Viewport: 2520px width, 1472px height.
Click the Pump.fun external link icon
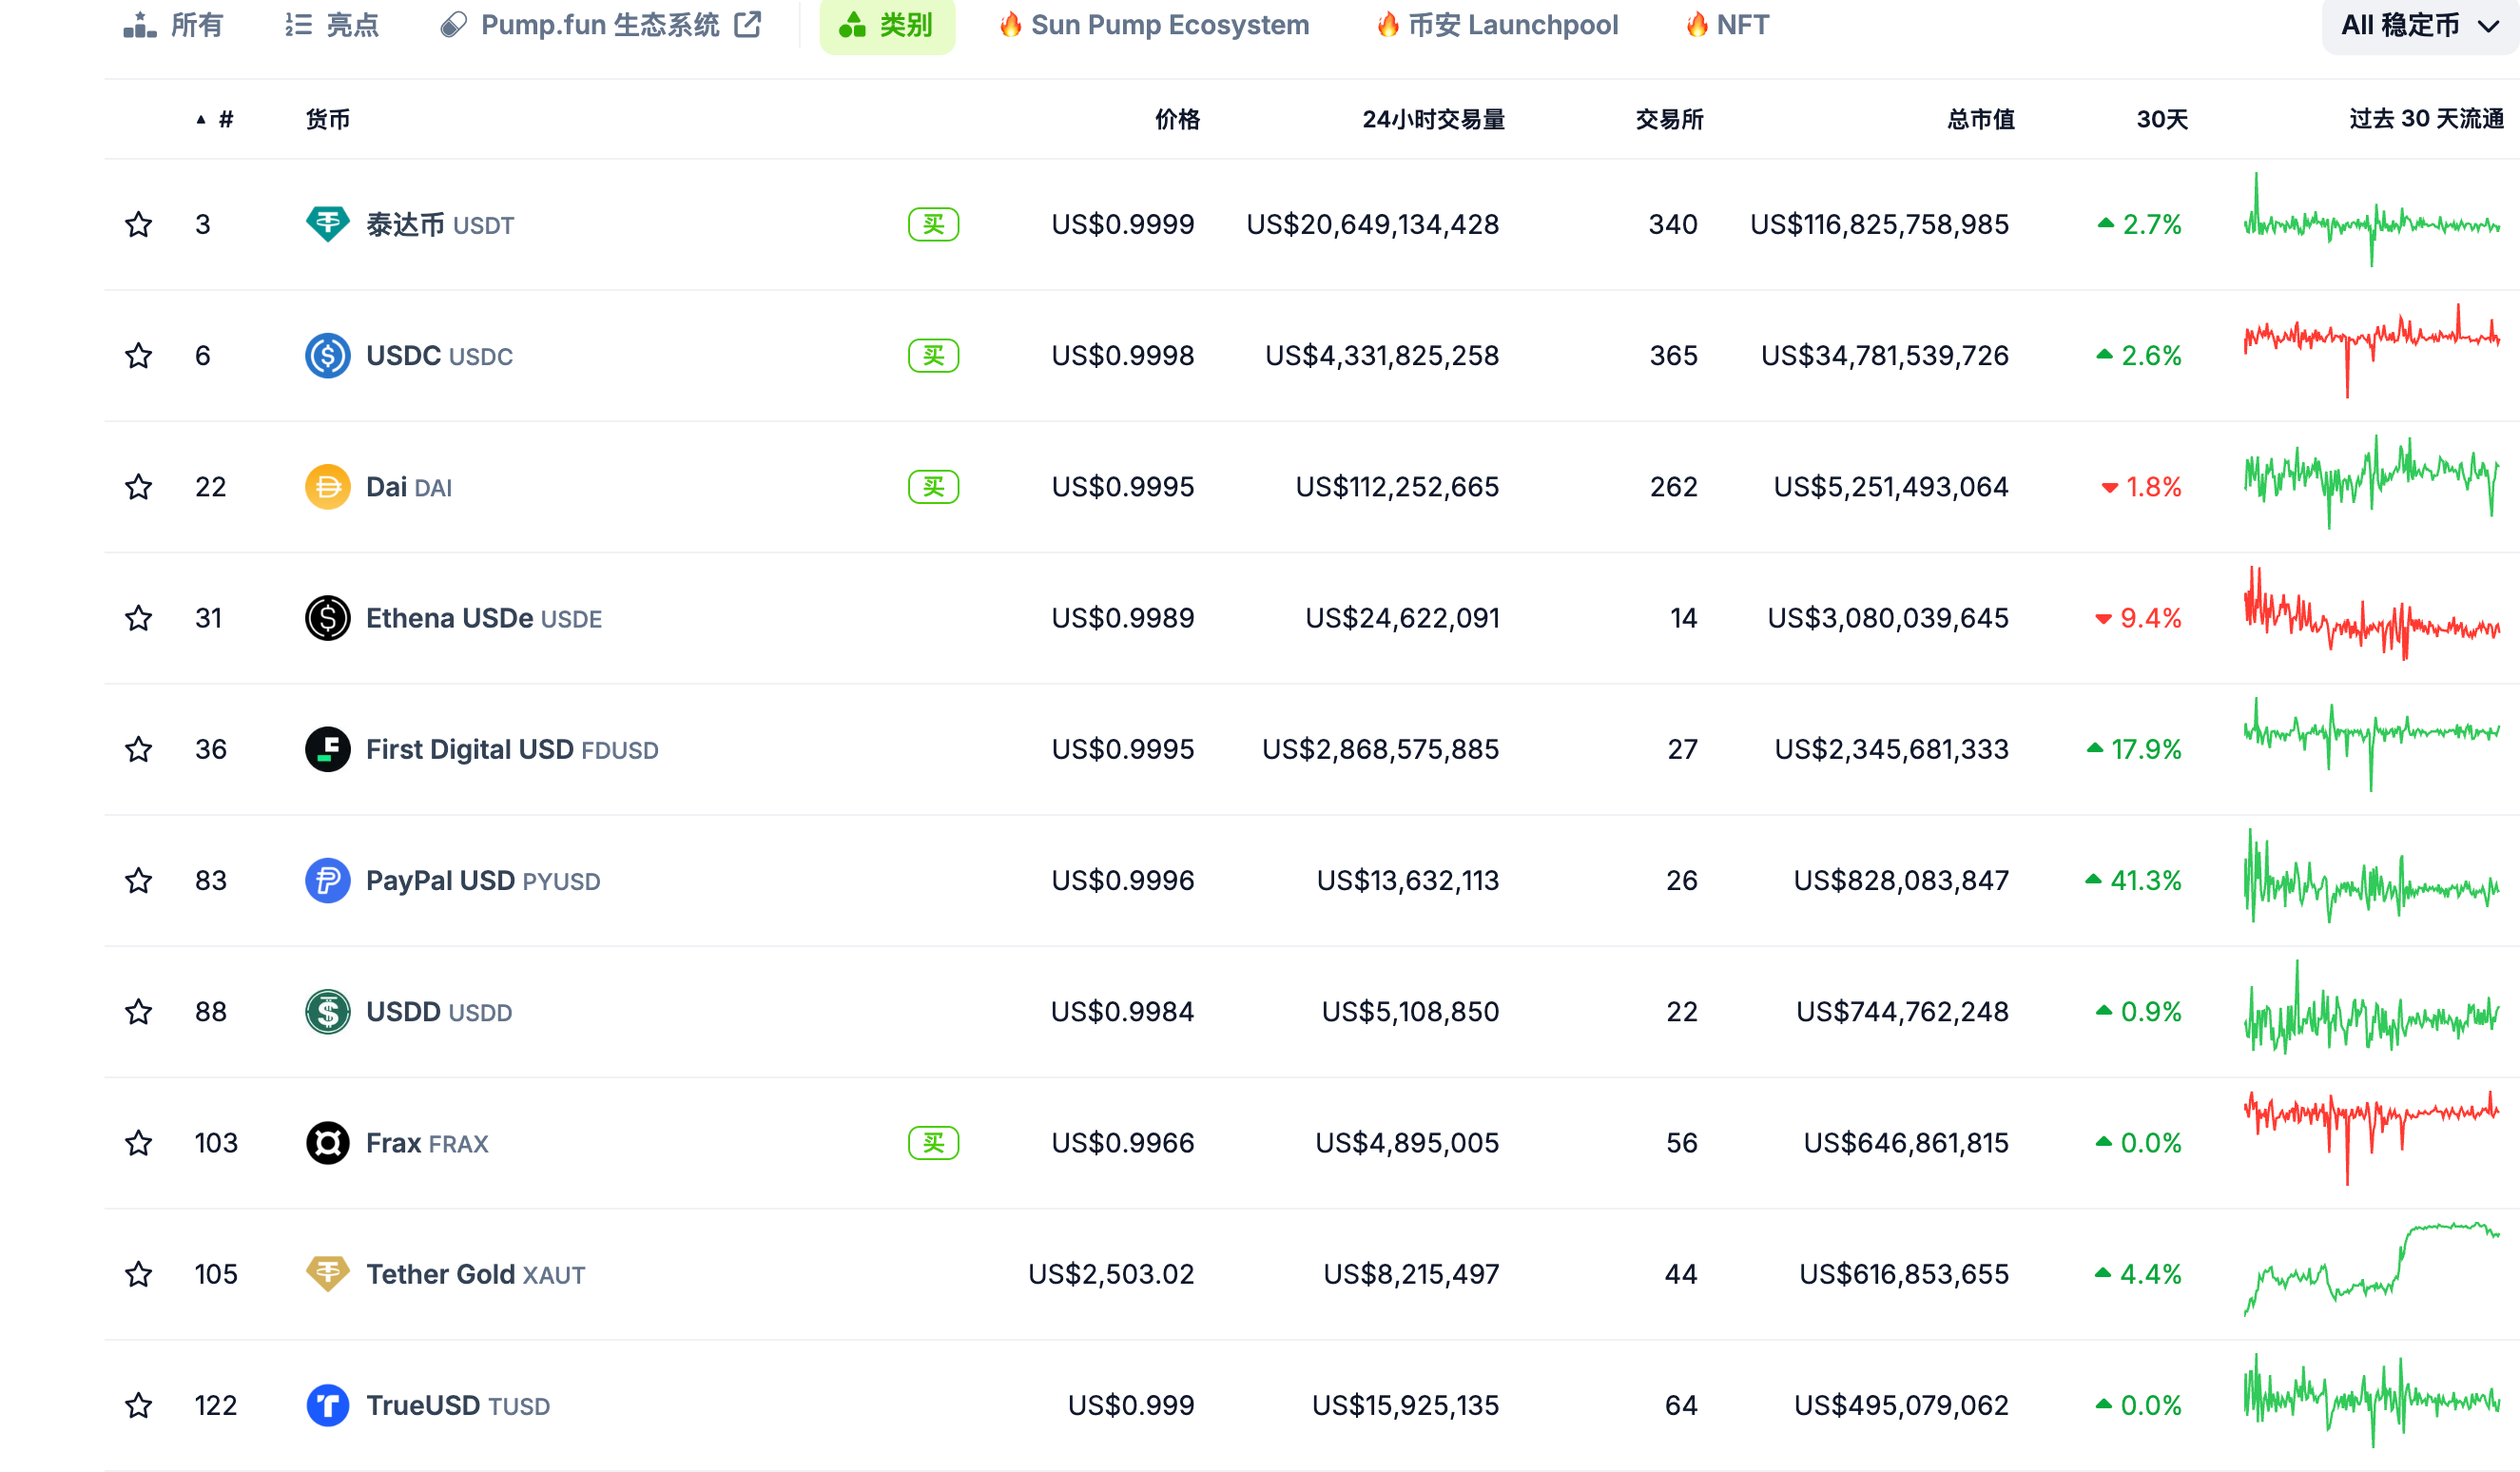(748, 24)
